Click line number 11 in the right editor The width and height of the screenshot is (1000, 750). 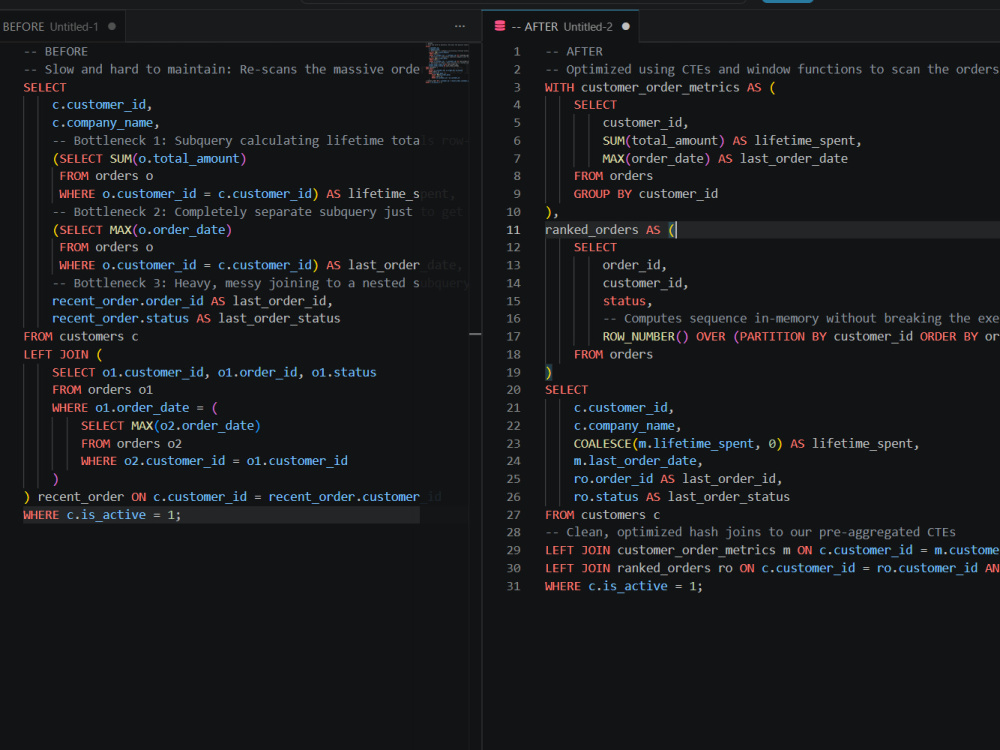click(x=513, y=230)
